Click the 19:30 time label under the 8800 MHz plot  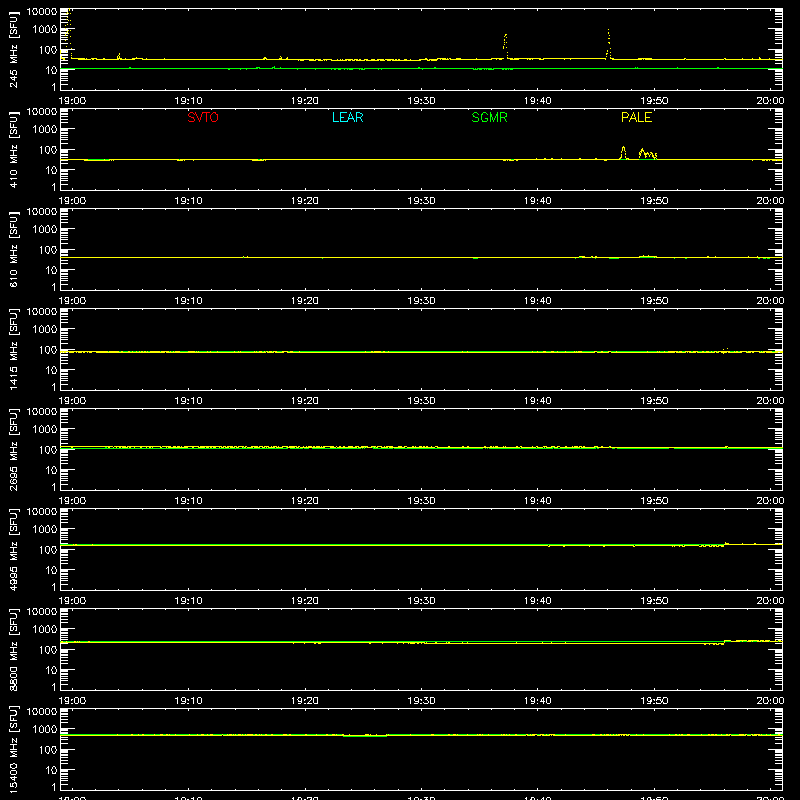coord(421,701)
